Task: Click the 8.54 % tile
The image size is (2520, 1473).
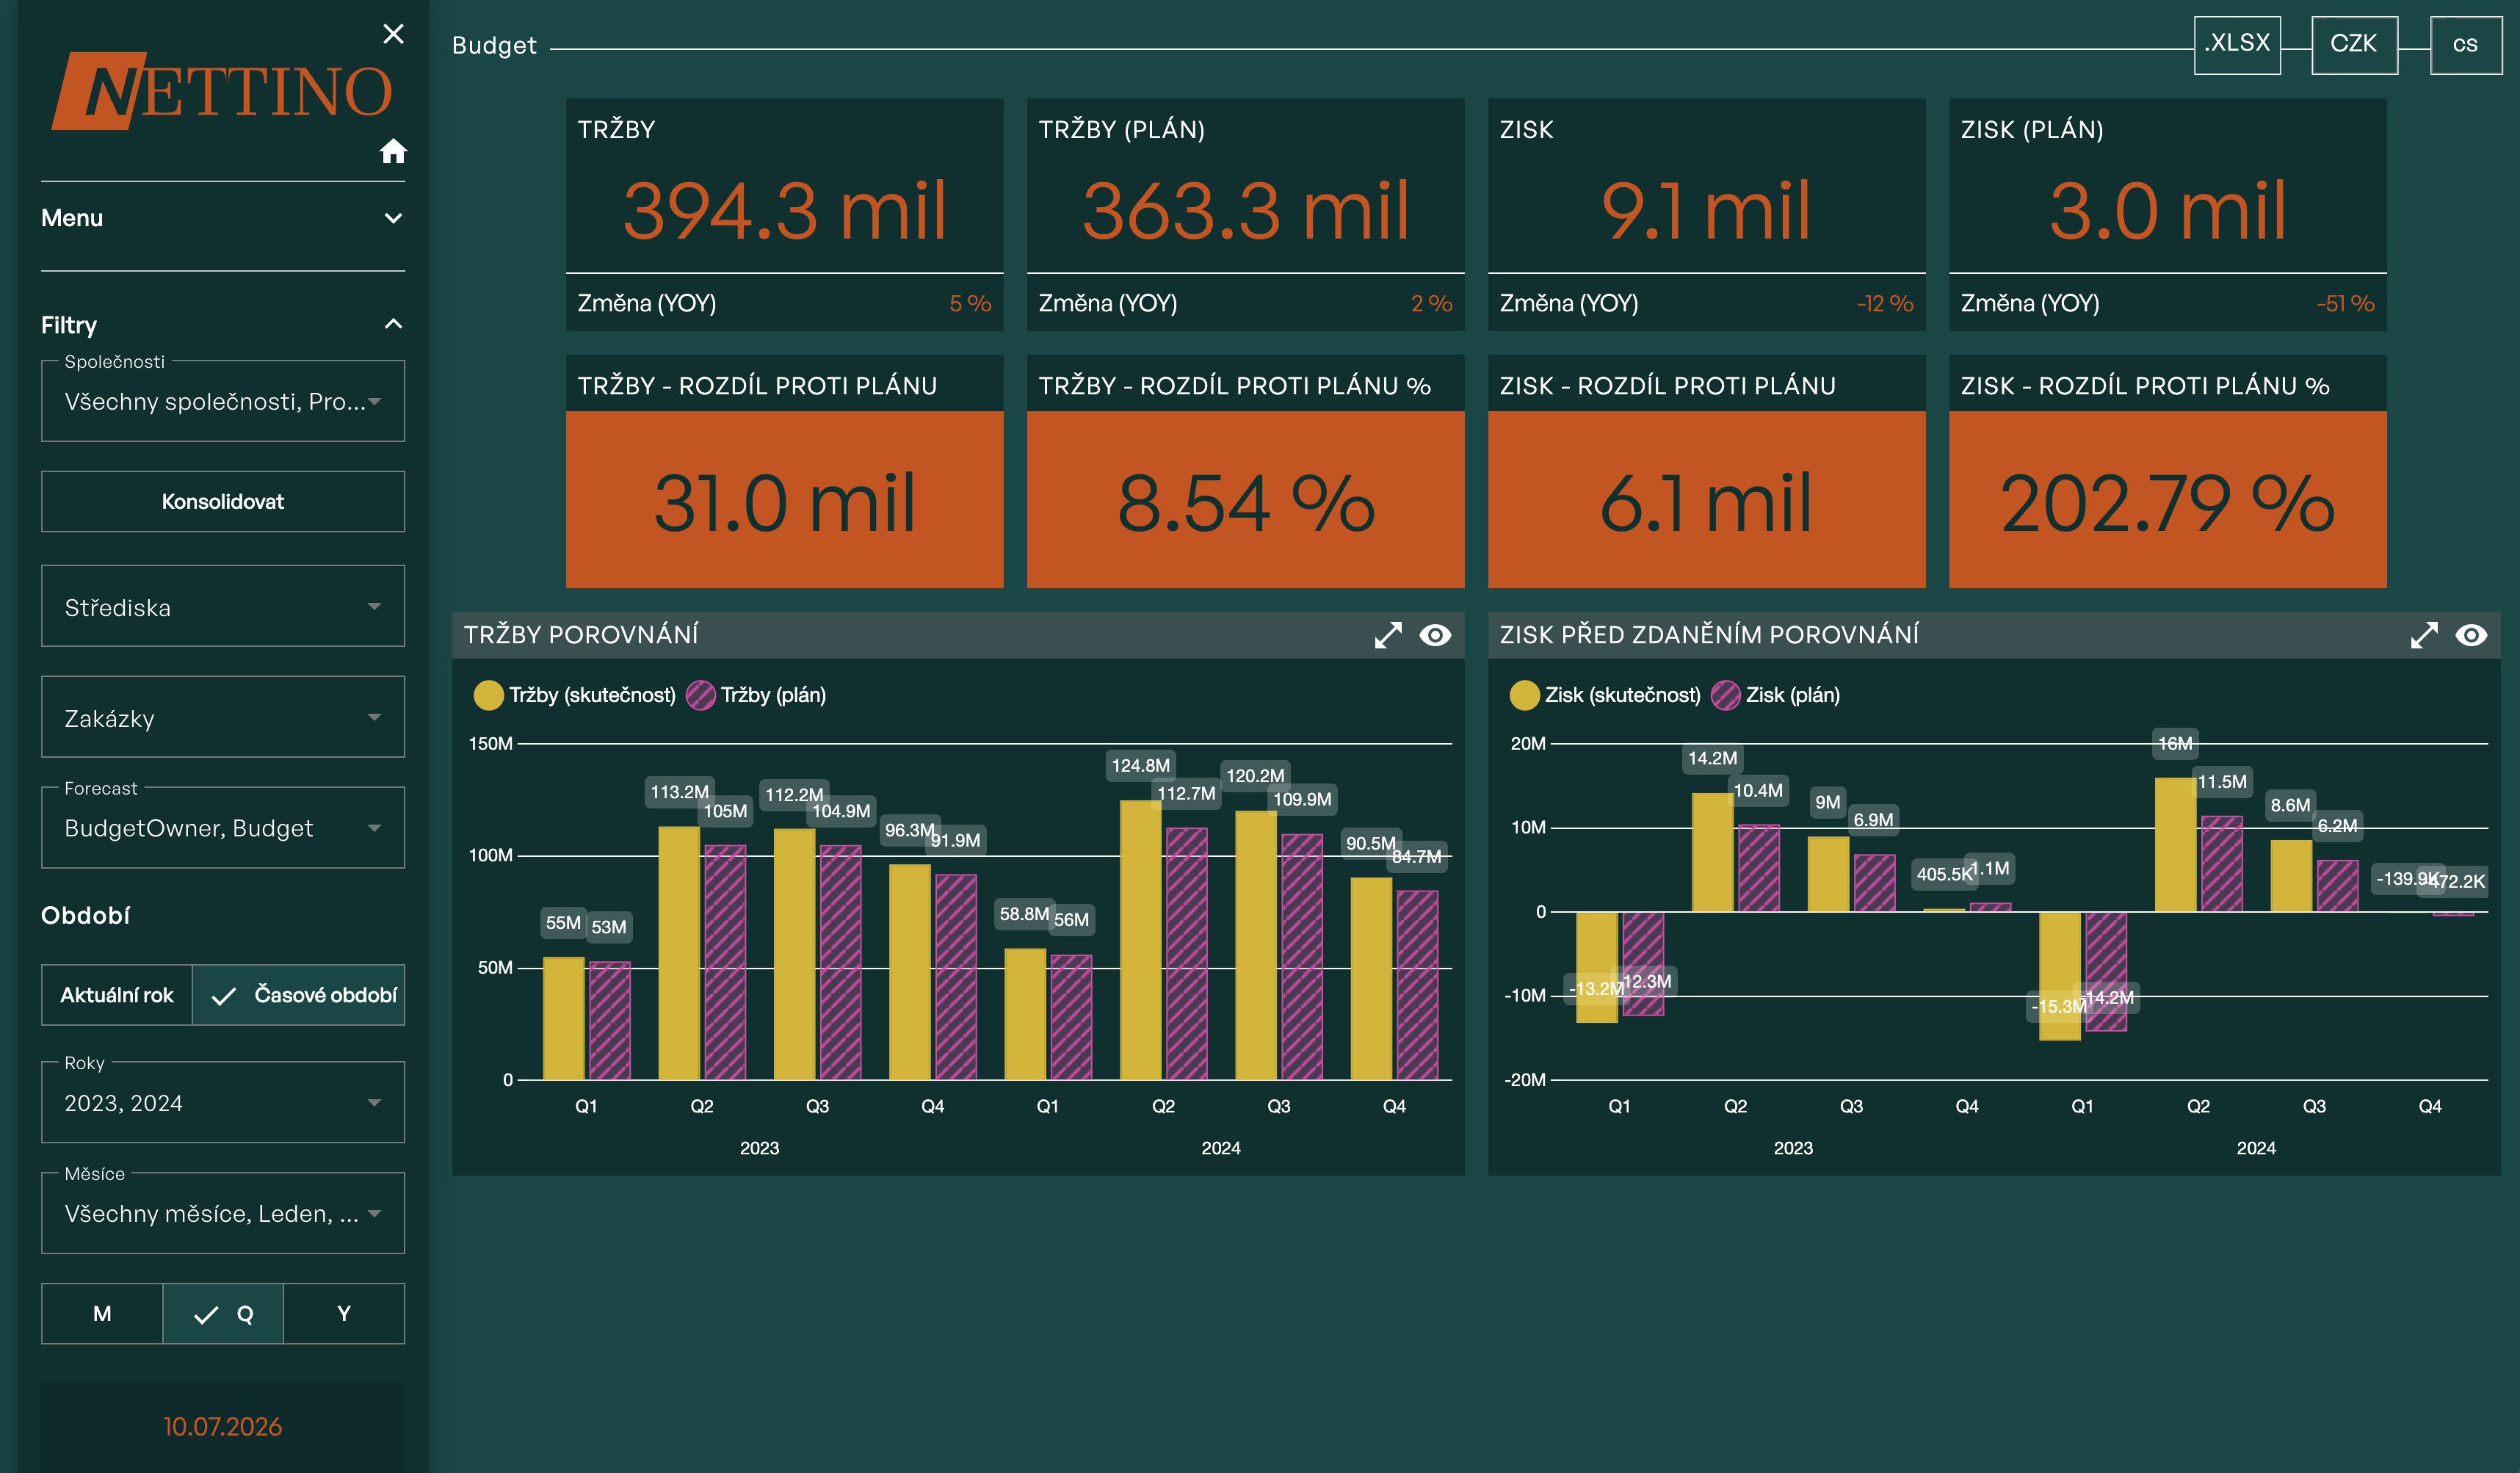Action: (1246, 499)
